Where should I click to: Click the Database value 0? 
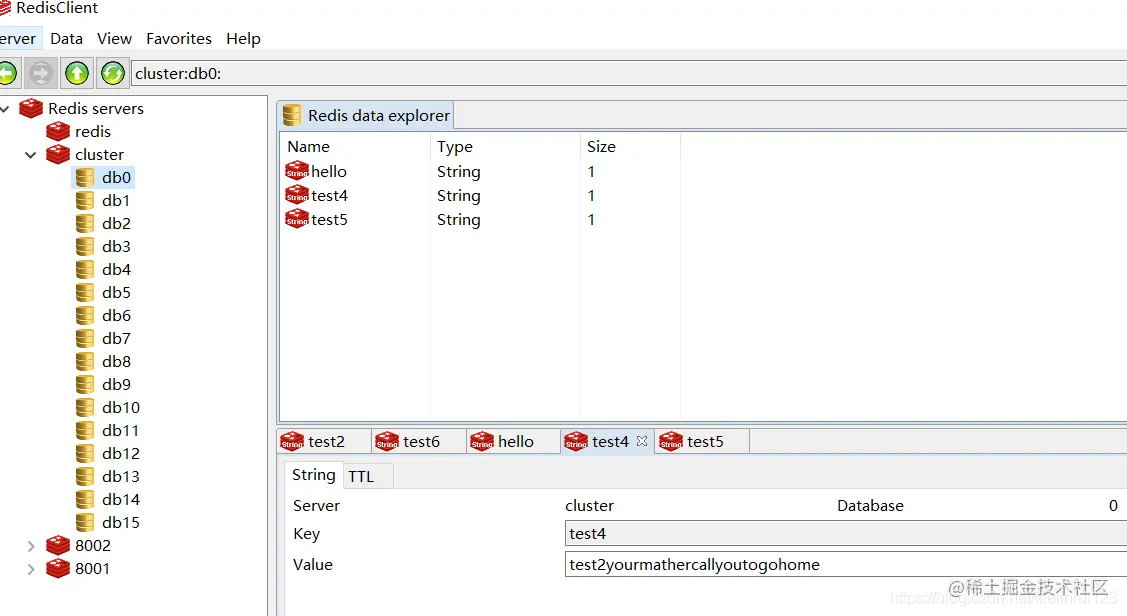(1113, 506)
